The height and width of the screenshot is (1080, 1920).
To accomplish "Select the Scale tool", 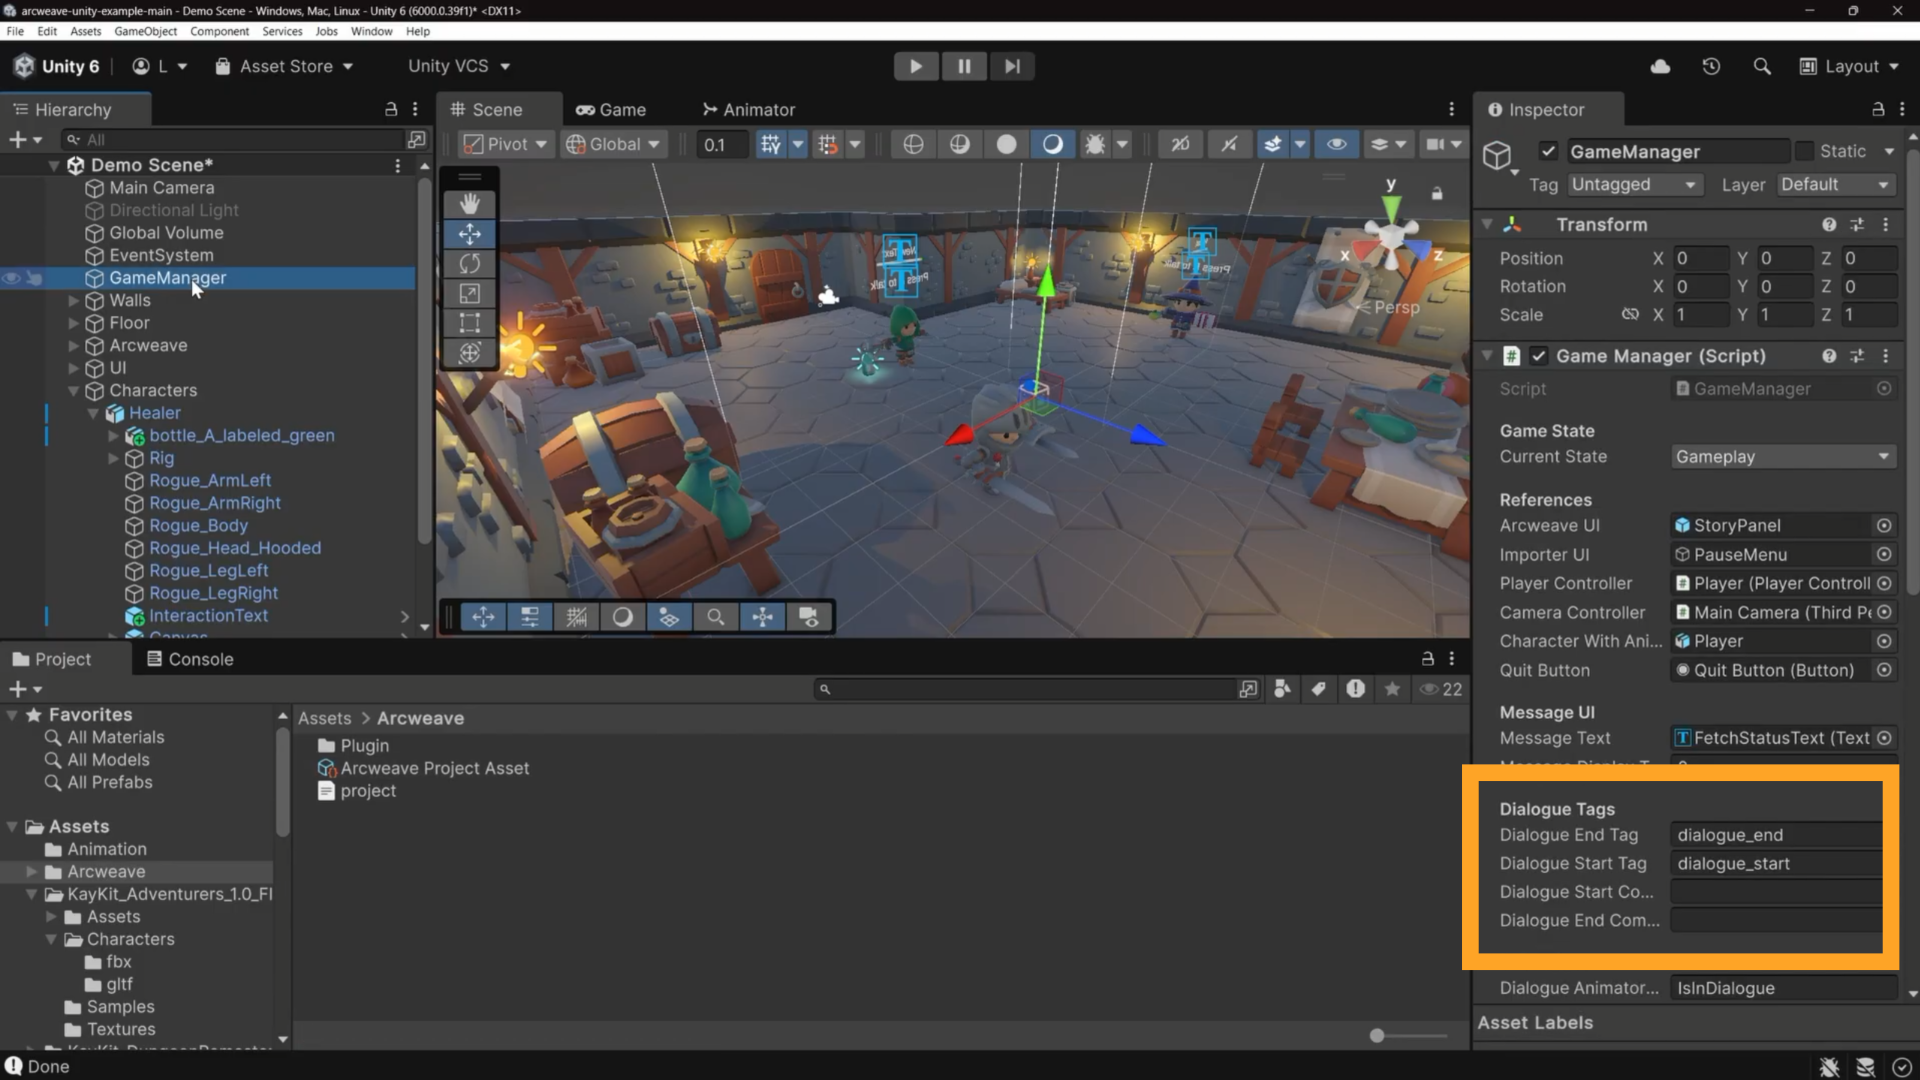I will 469,293.
